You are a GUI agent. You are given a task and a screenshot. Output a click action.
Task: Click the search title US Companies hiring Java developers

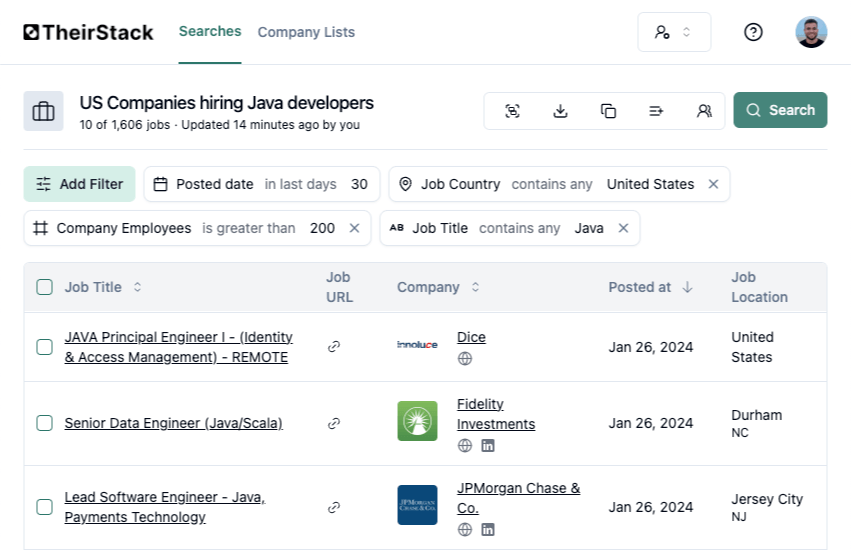point(227,103)
